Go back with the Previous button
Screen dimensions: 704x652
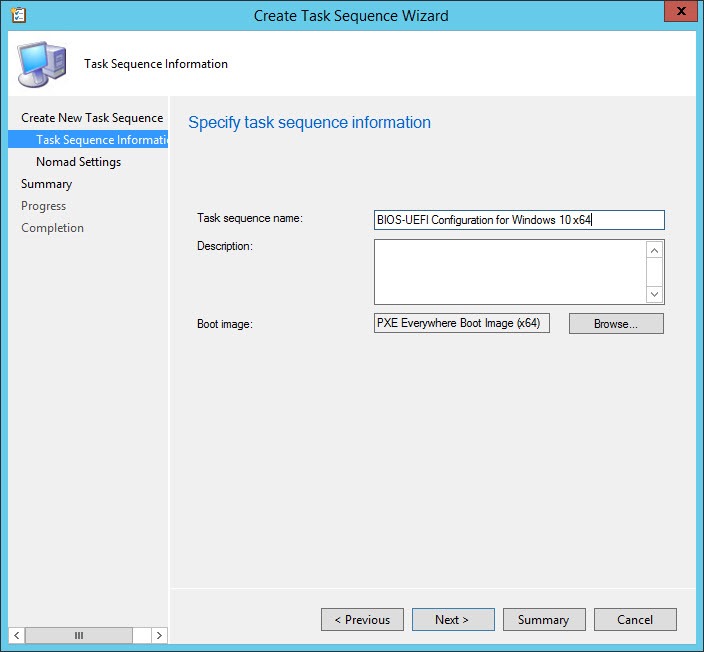click(x=362, y=620)
